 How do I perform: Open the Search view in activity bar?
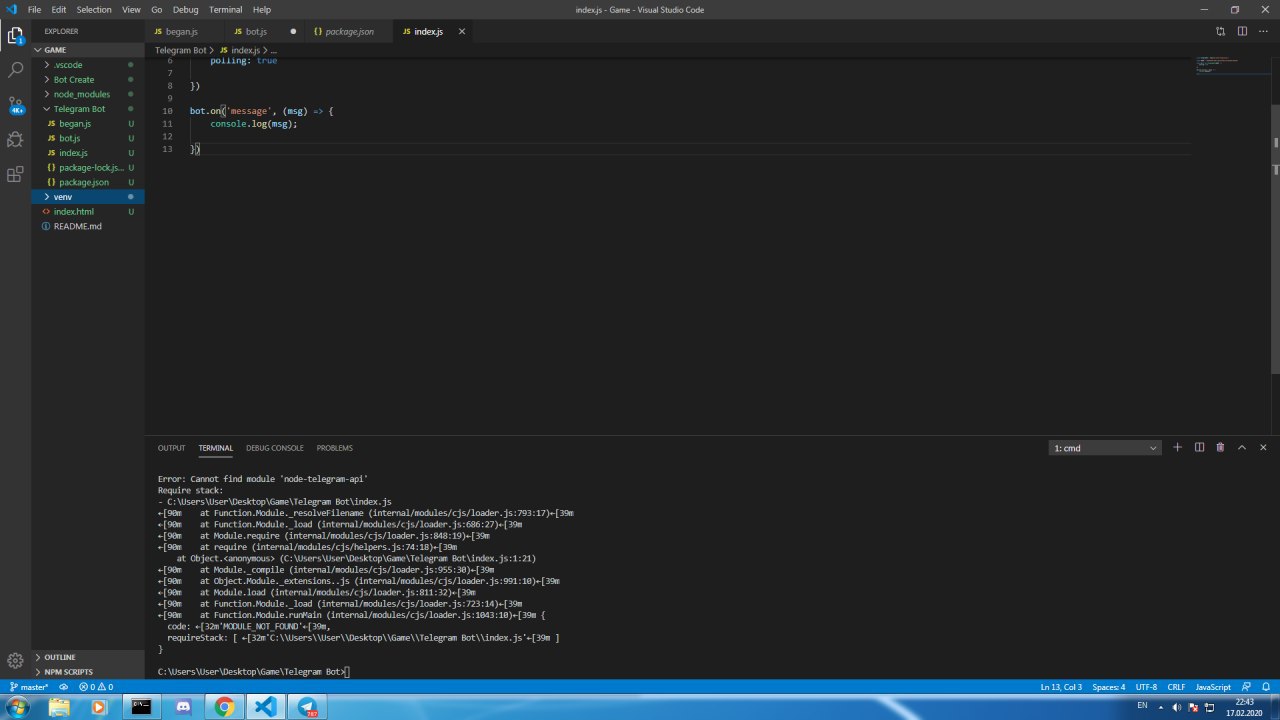[x=15, y=70]
